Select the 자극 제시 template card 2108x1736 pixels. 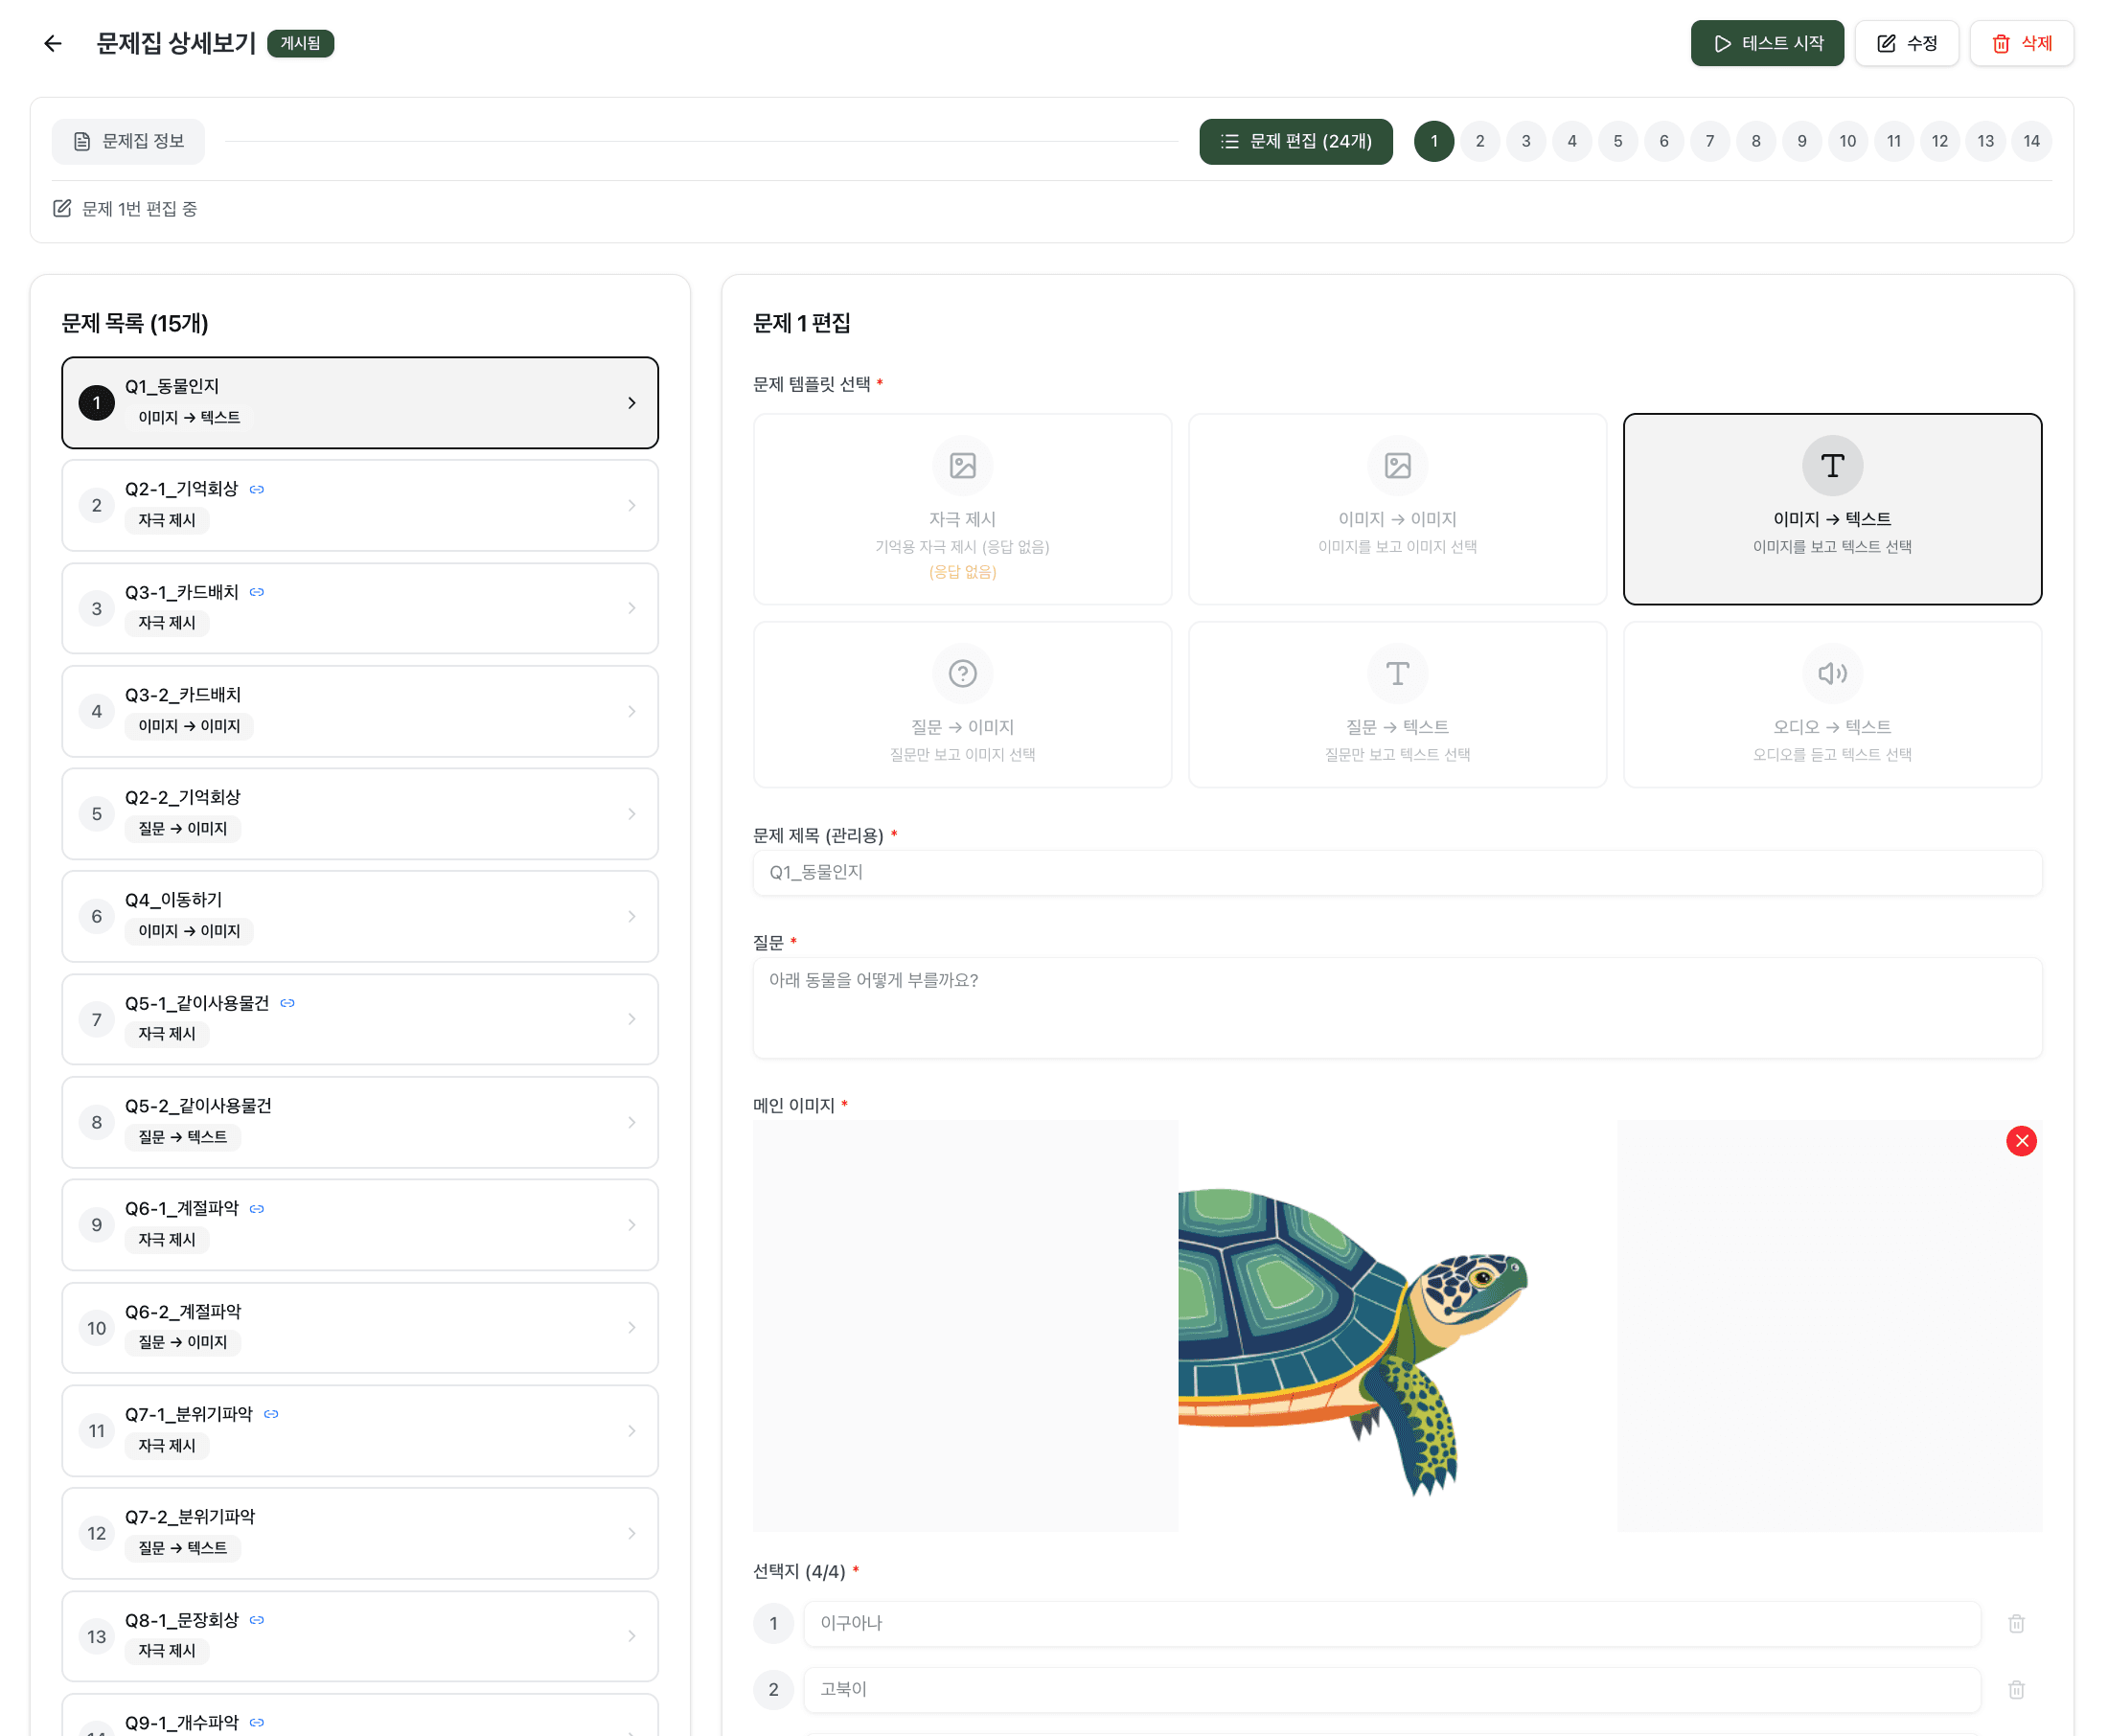(x=961, y=509)
